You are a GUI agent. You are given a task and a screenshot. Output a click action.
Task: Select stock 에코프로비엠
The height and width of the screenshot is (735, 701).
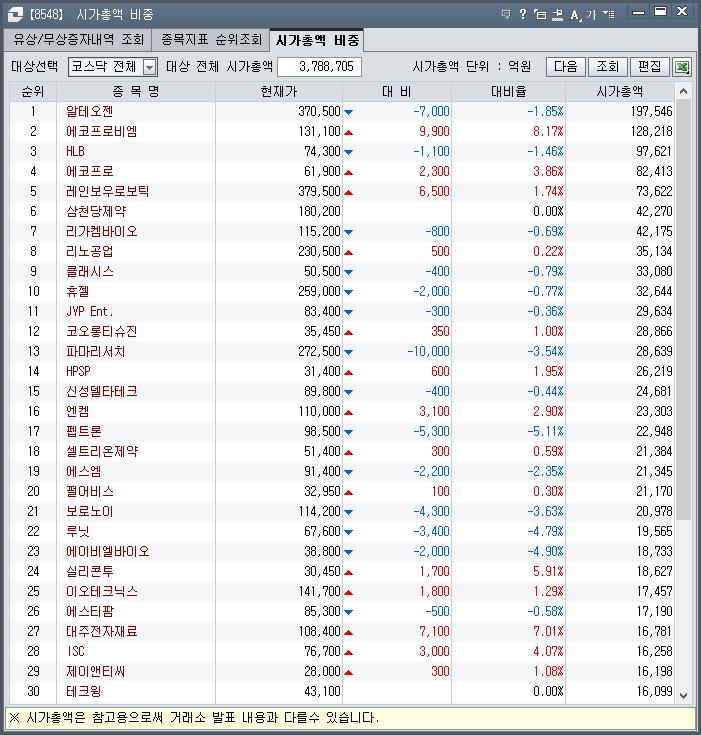tap(101, 131)
